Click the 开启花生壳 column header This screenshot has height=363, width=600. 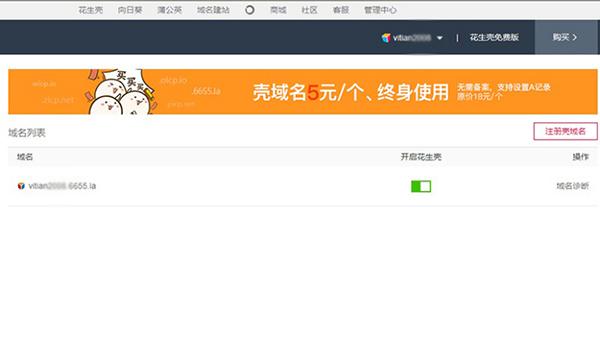coord(421,157)
